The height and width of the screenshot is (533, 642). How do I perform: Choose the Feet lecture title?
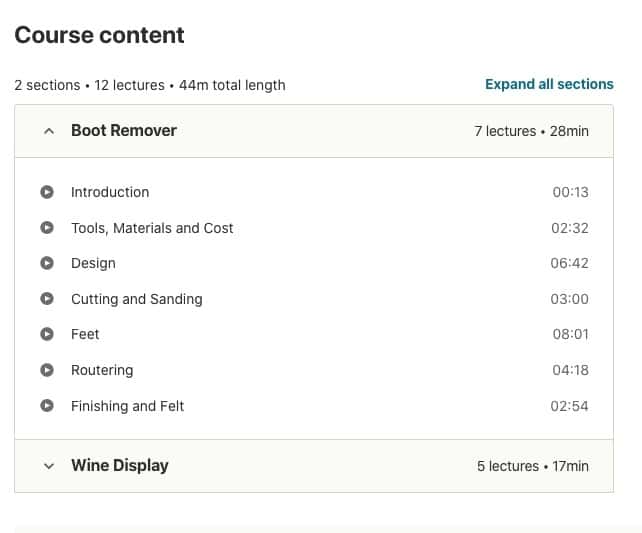(x=85, y=334)
